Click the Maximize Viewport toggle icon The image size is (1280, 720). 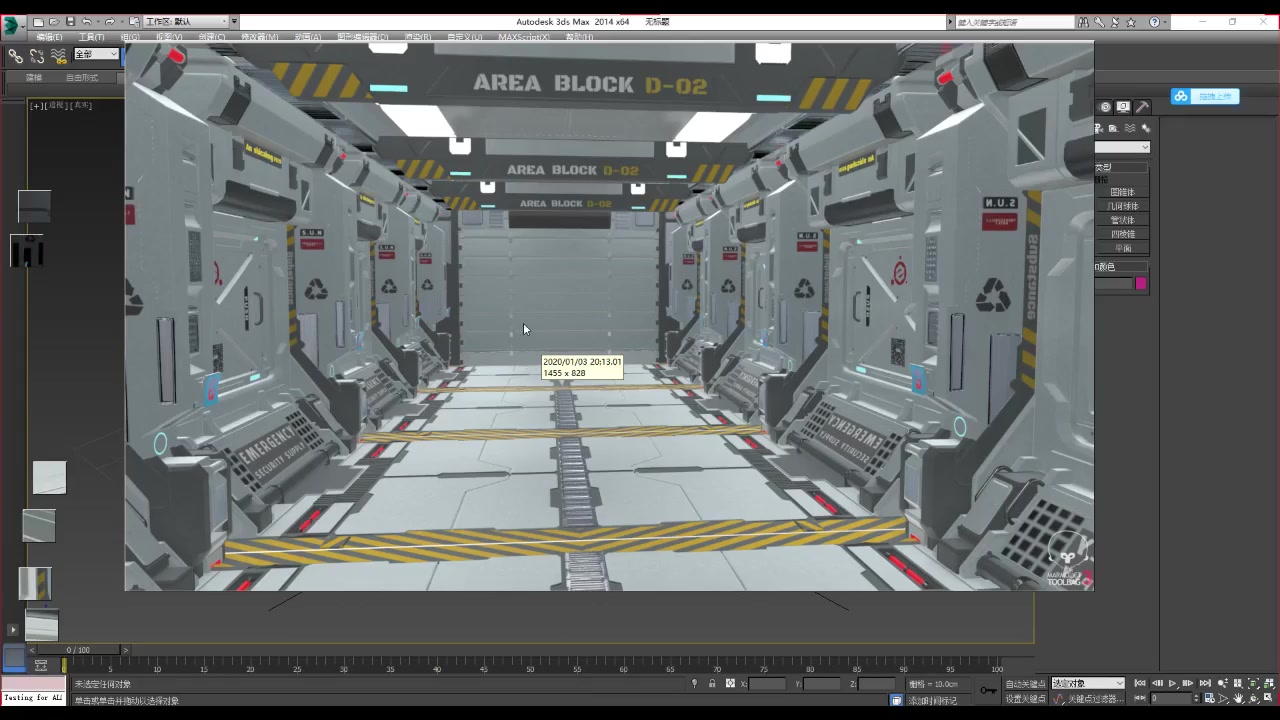click(x=1267, y=699)
